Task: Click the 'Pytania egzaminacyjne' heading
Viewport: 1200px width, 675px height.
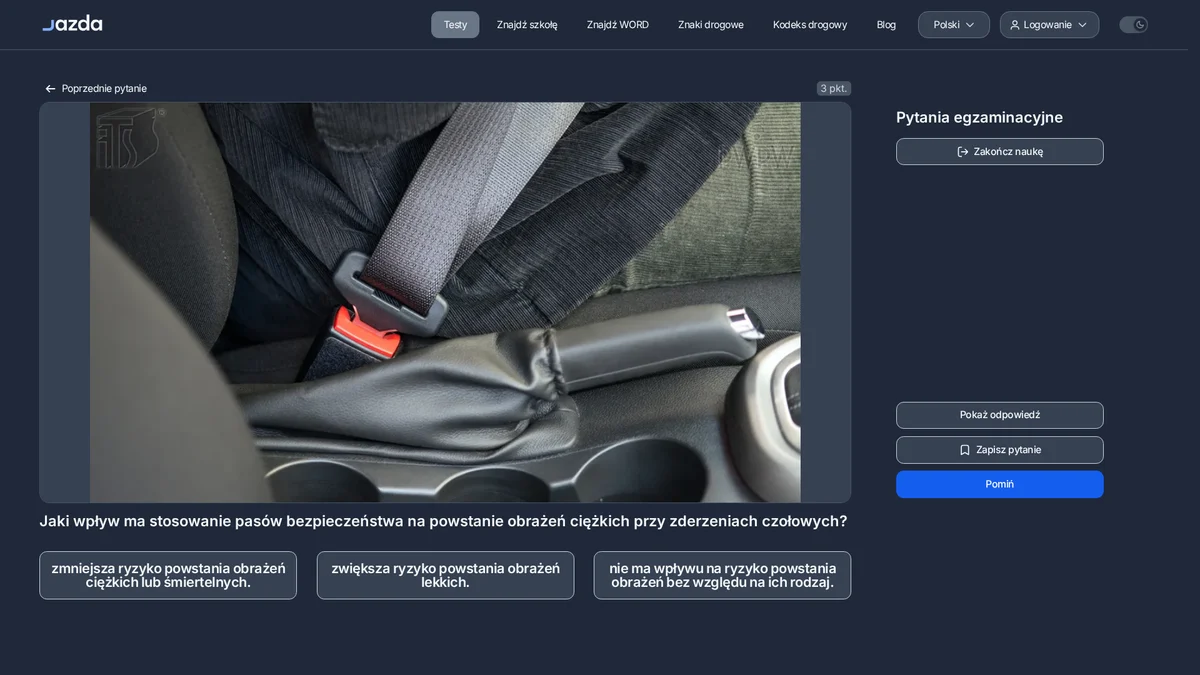Action: click(979, 117)
